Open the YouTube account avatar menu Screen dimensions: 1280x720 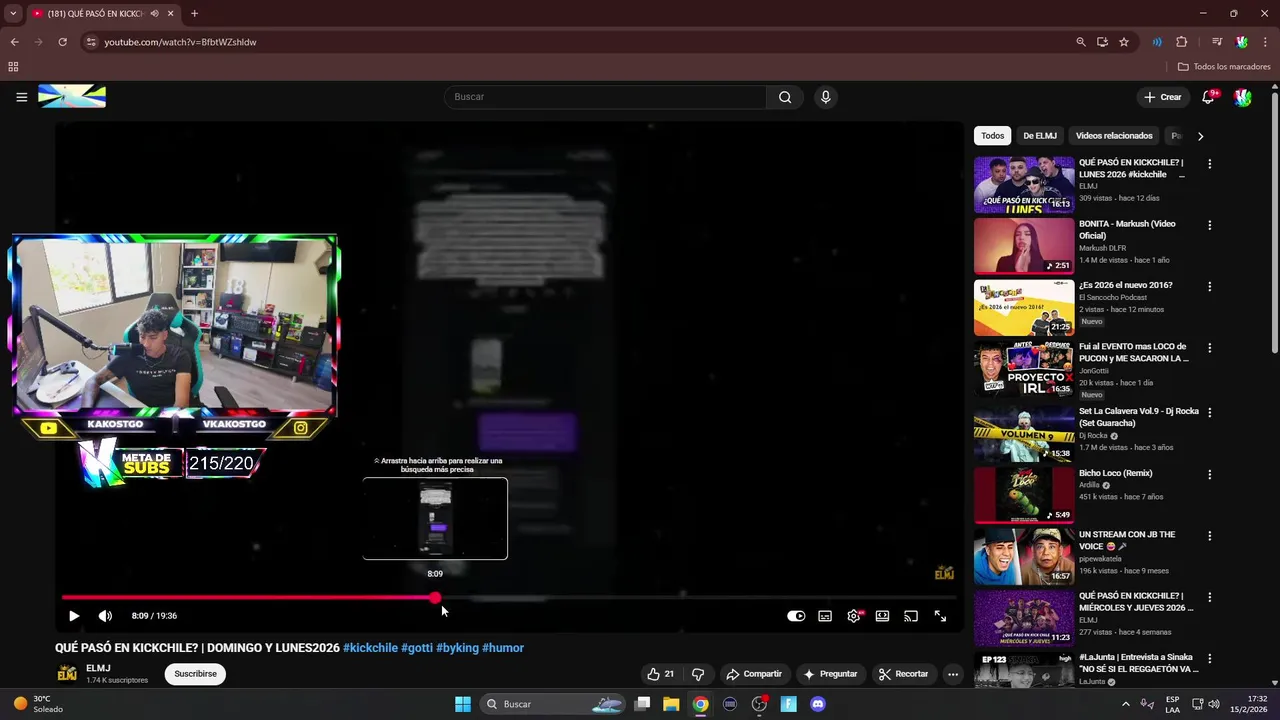coord(1242,97)
